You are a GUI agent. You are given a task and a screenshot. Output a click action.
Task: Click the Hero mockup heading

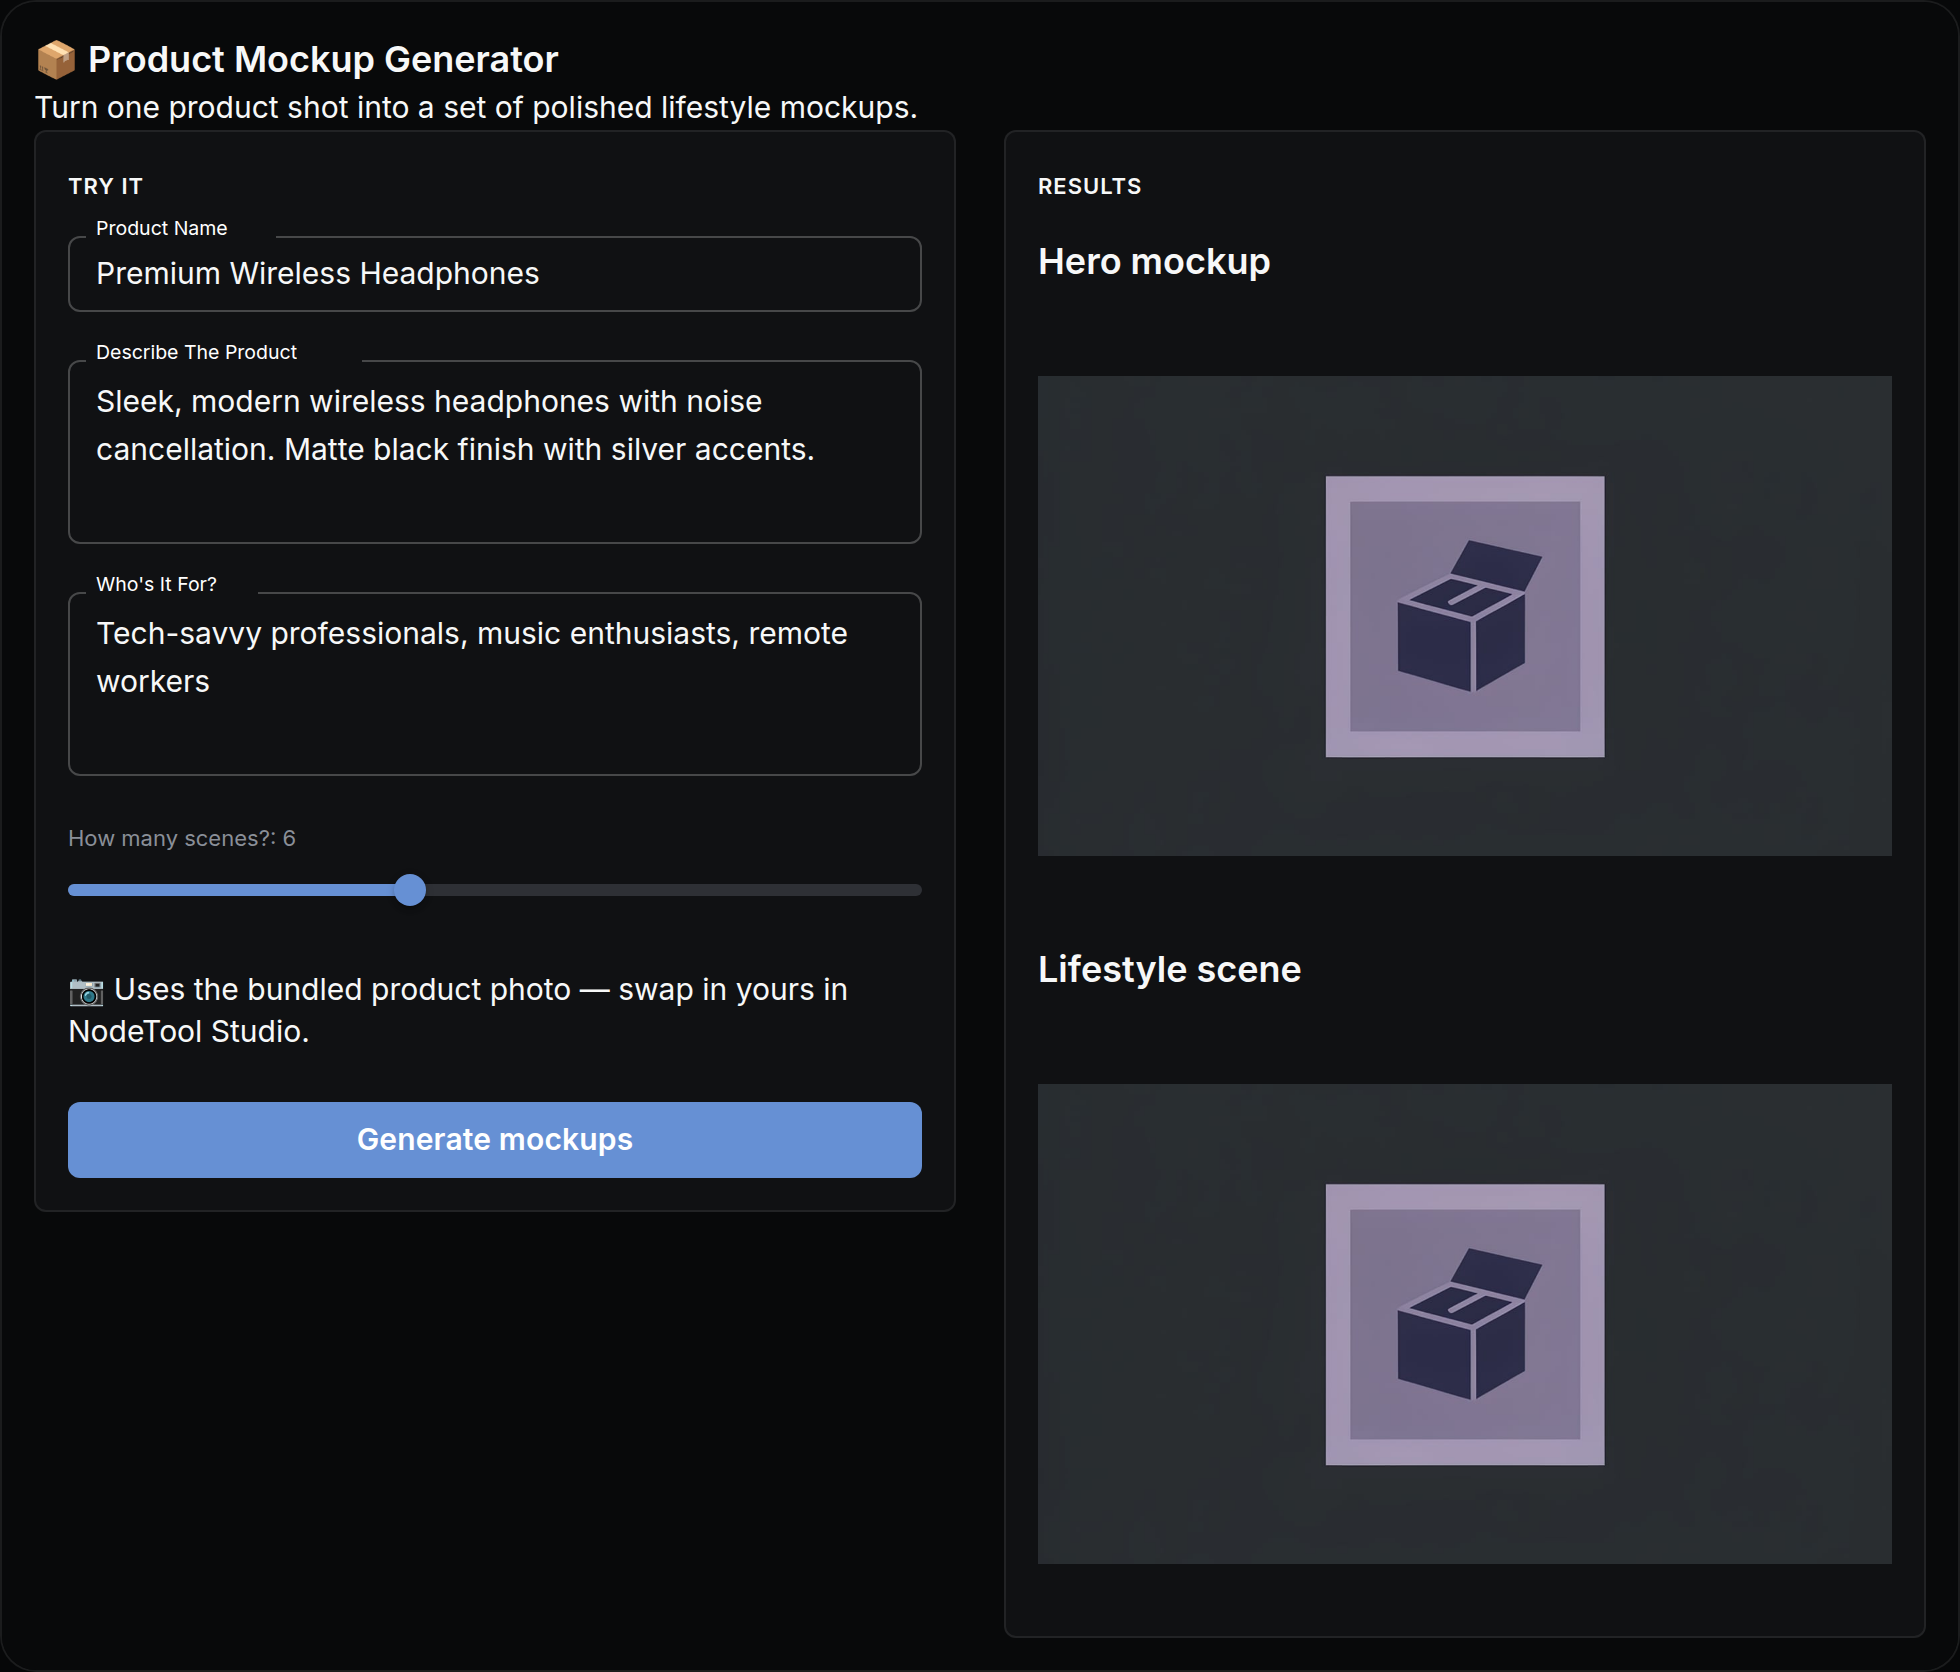[1154, 261]
